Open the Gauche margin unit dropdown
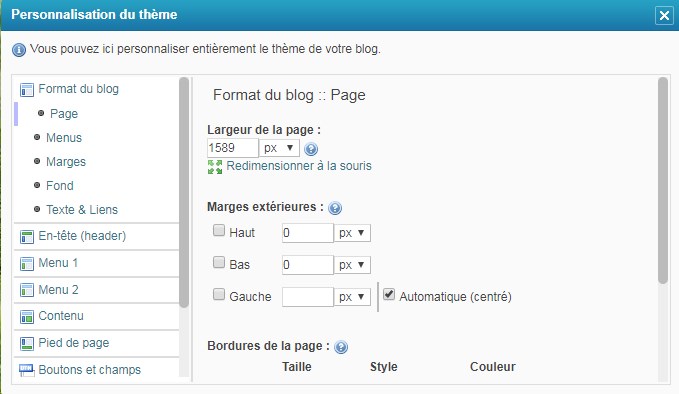This screenshot has height=394, width=679. click(352, 297)
